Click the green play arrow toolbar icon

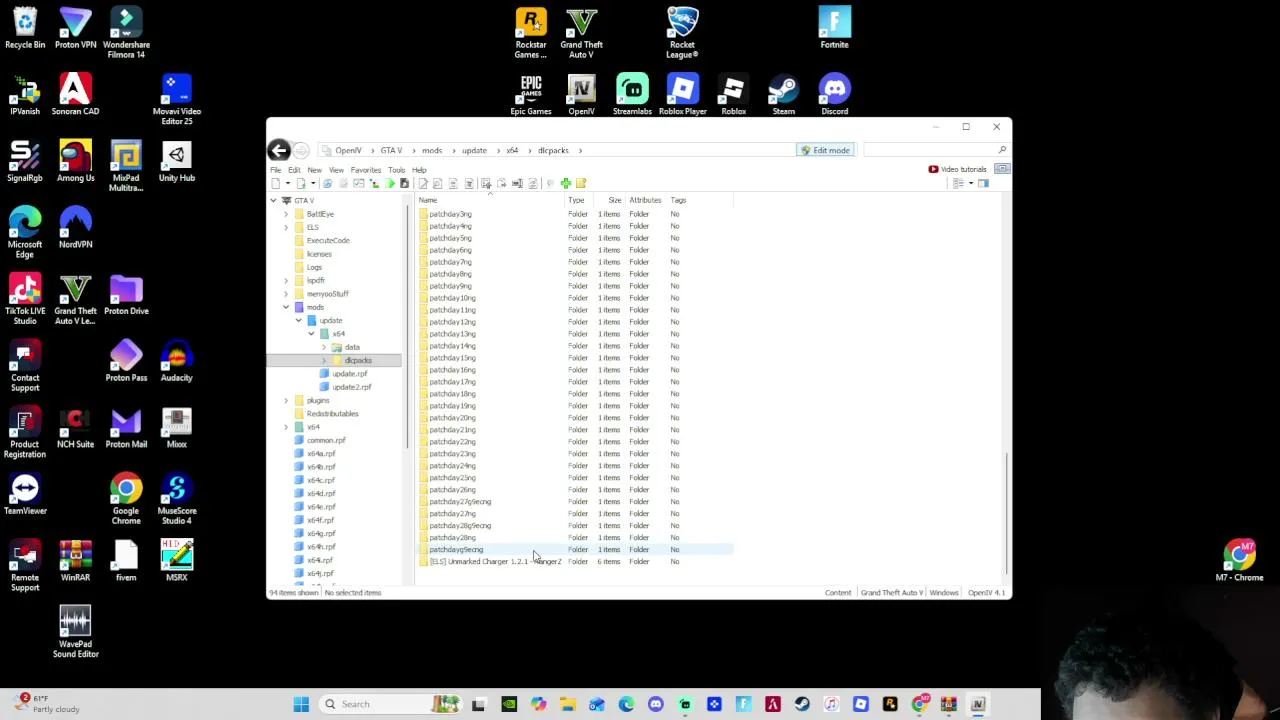click(389, 183)
